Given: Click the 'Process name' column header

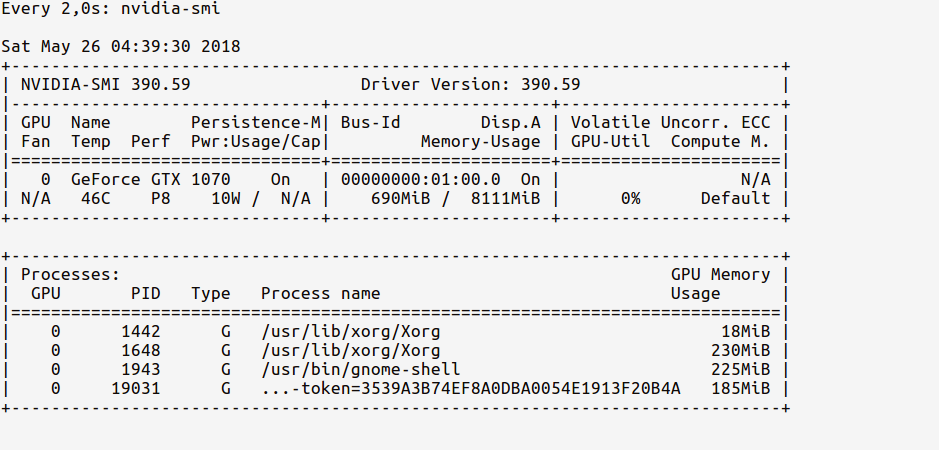Looking at the screenshot, I should [x=320, y=294].
